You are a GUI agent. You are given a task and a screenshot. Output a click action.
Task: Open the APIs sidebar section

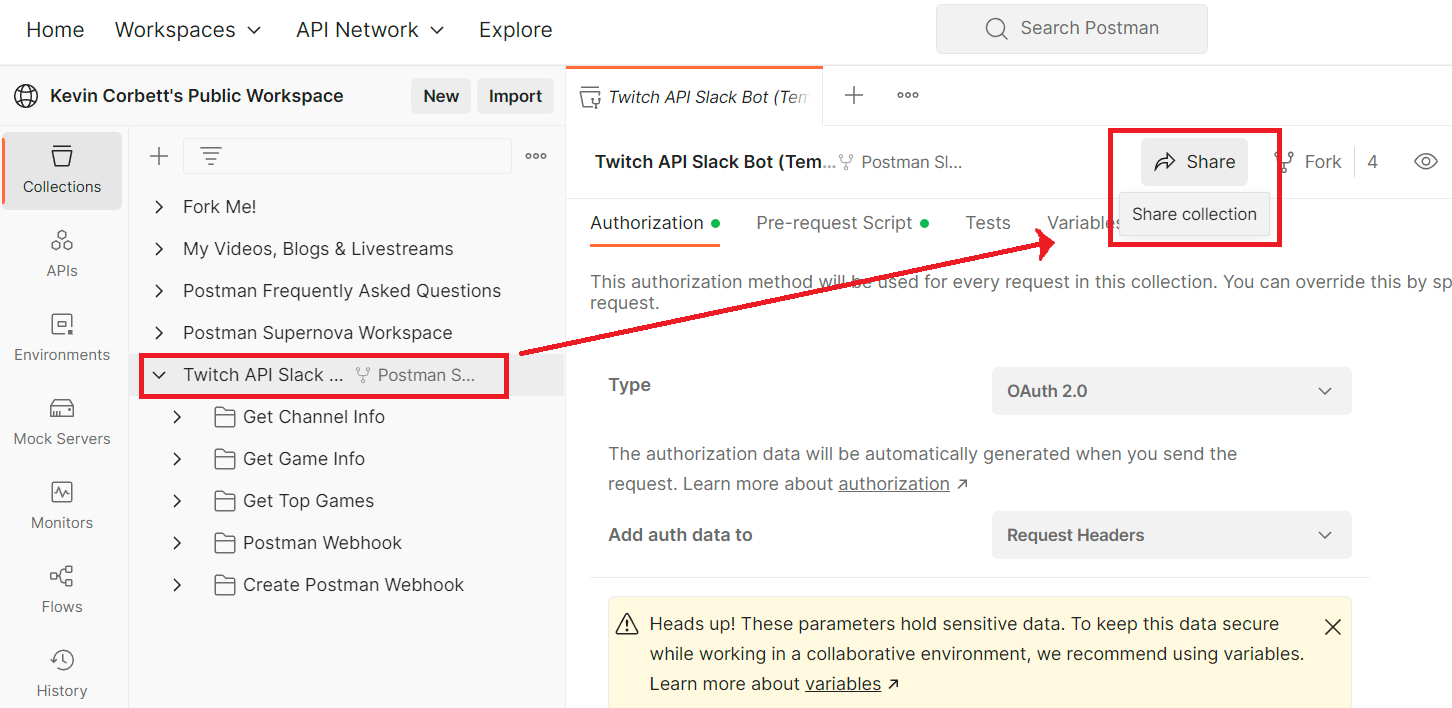click(62, 253)
